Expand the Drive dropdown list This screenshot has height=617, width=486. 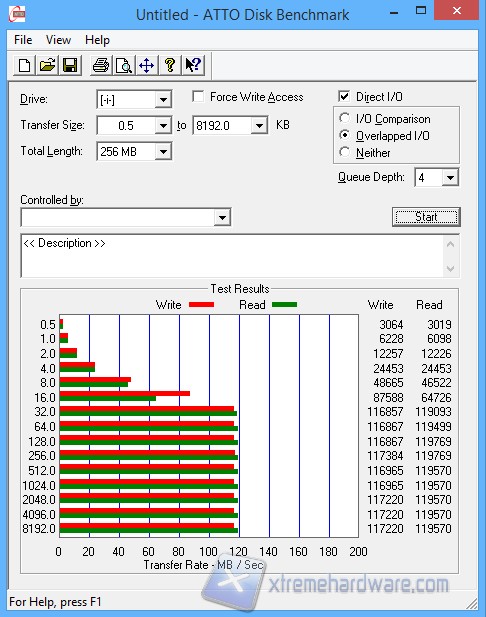pos(163,100)
